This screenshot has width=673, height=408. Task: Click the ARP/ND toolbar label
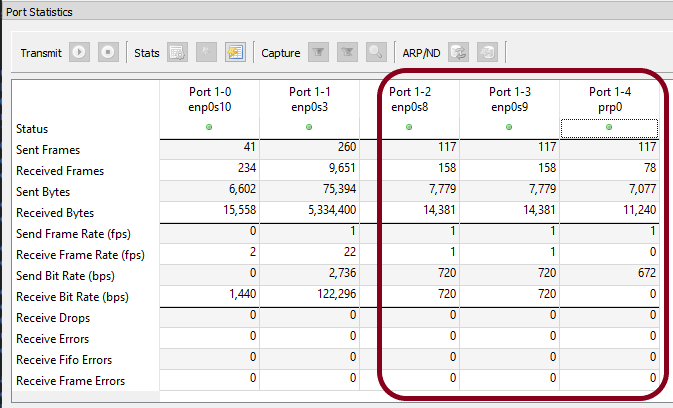(421, 53)
